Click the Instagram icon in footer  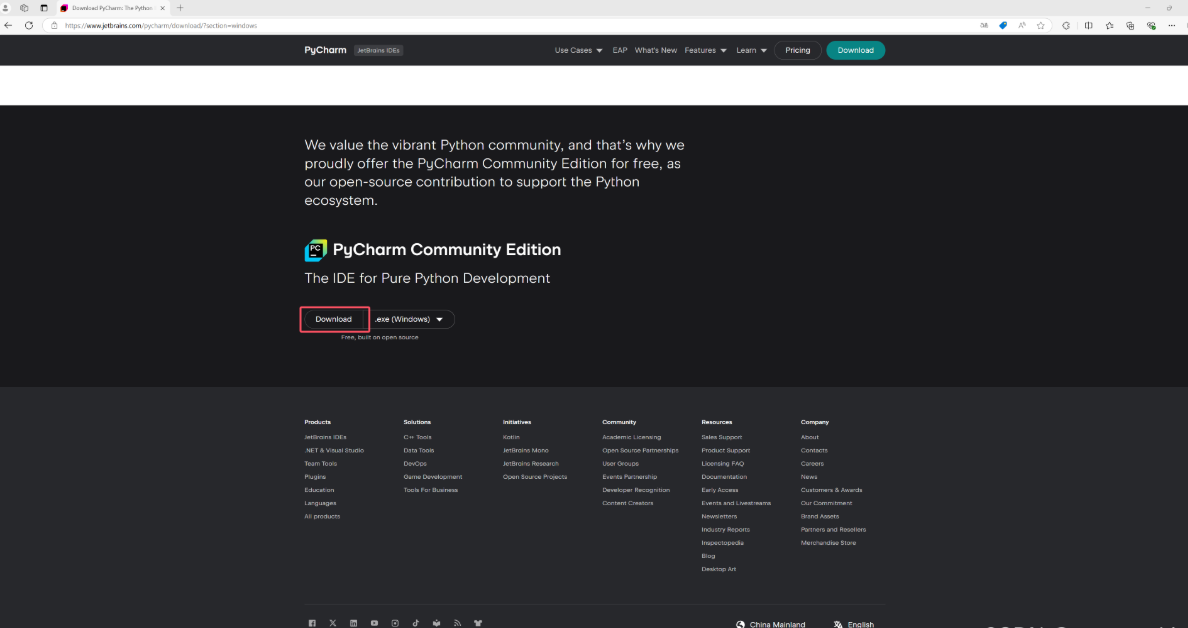395,623
